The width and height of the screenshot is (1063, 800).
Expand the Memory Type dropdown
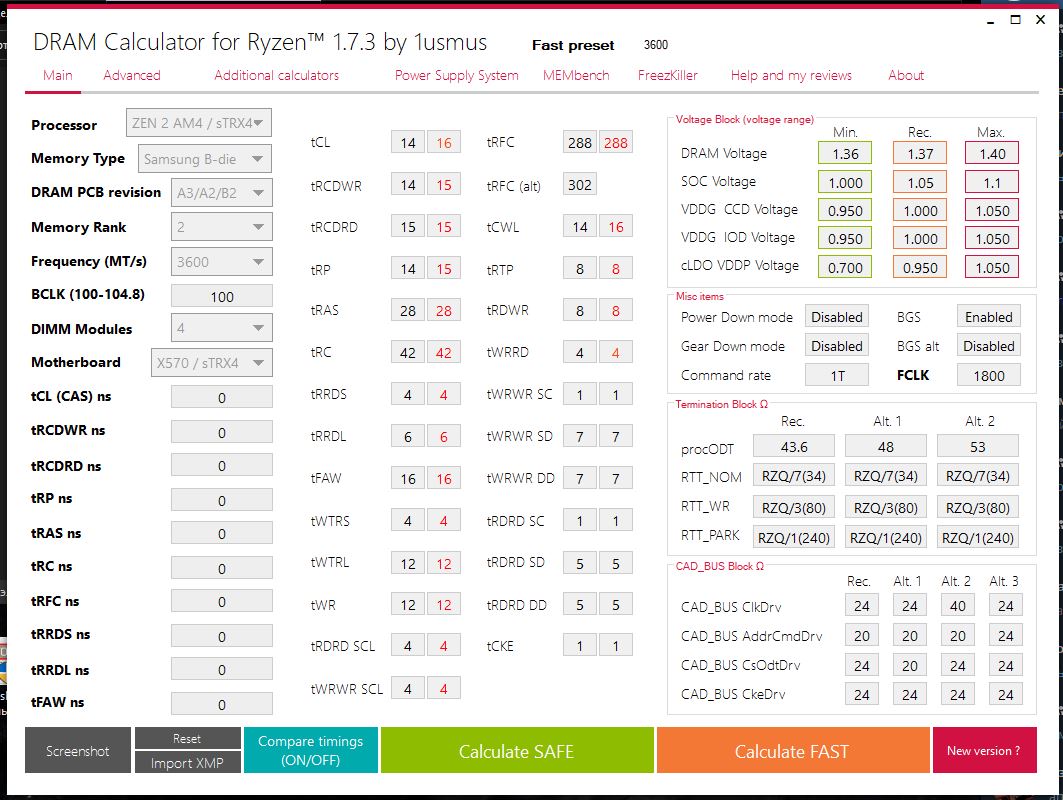(x=205, y=159)
